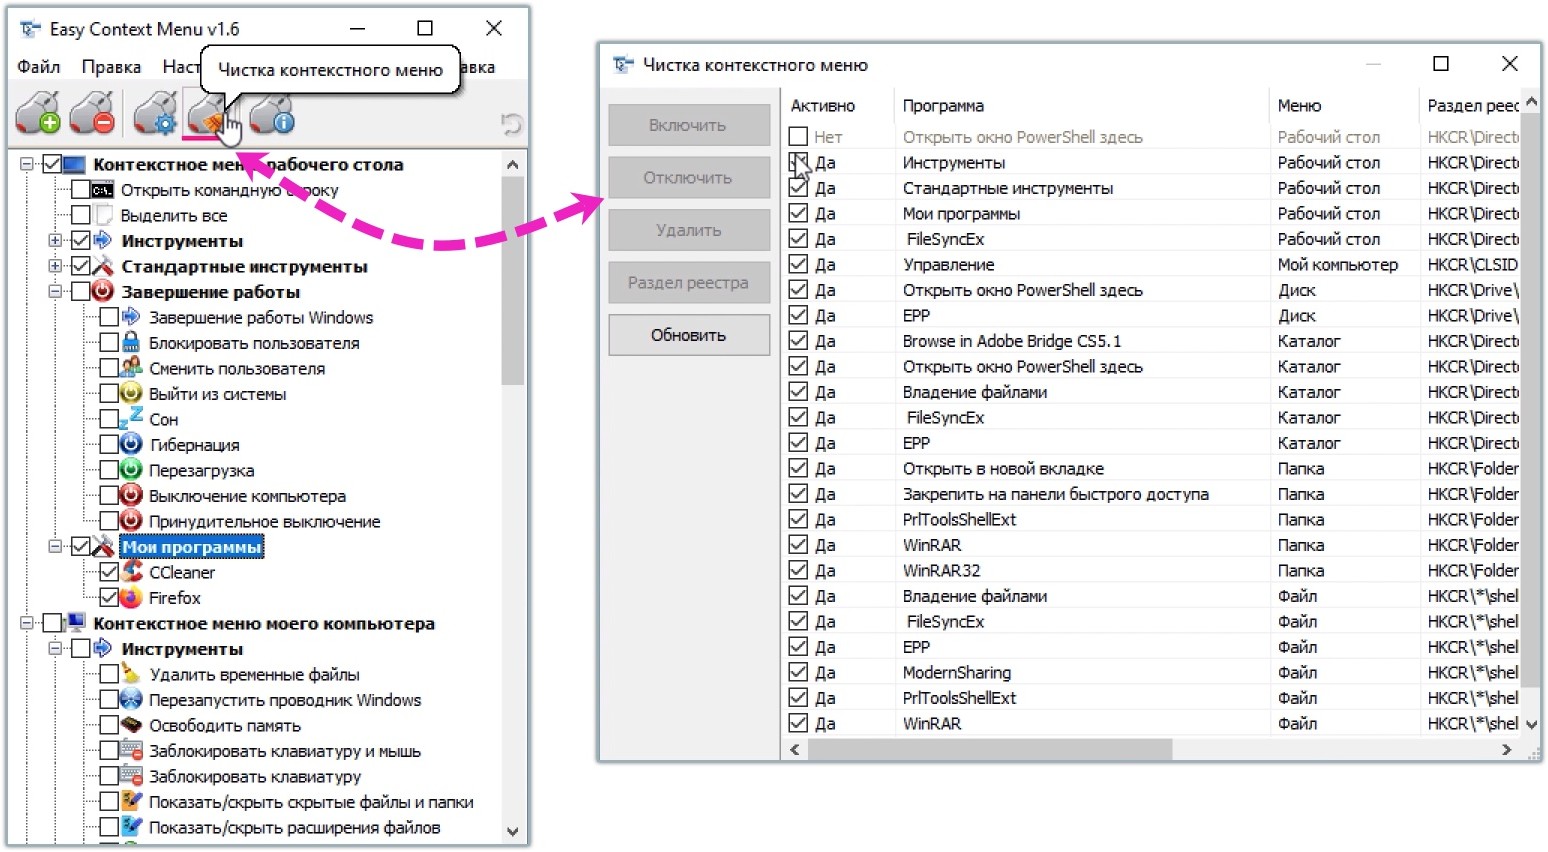
Task: Collapse the Контекстное меню рабочего стола tree node
Action: tap(27, 164)
